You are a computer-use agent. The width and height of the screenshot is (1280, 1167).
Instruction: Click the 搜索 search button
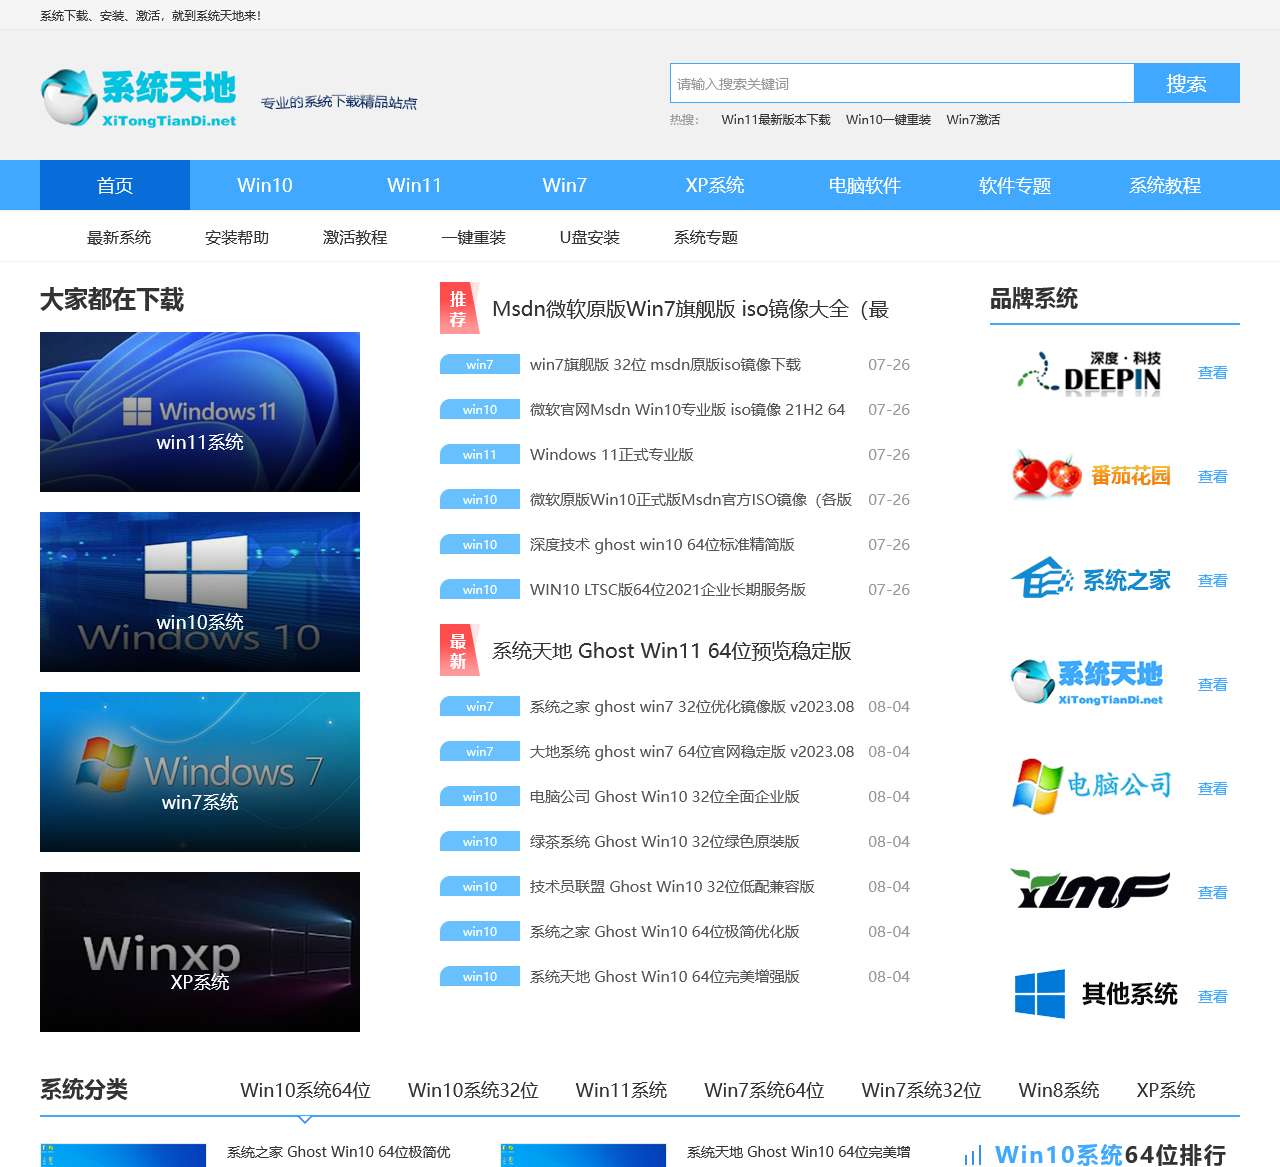click(x=1187, y=83)
